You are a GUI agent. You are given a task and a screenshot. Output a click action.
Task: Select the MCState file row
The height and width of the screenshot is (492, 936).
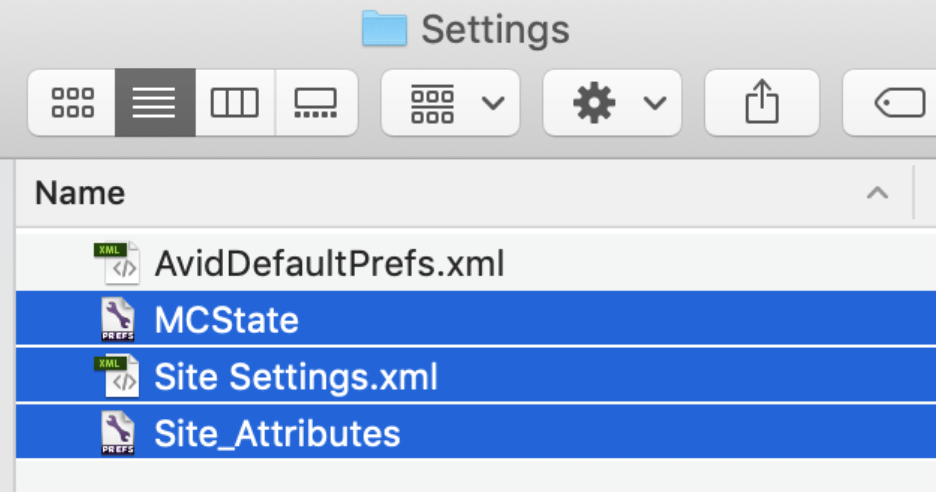coord(476,318)
